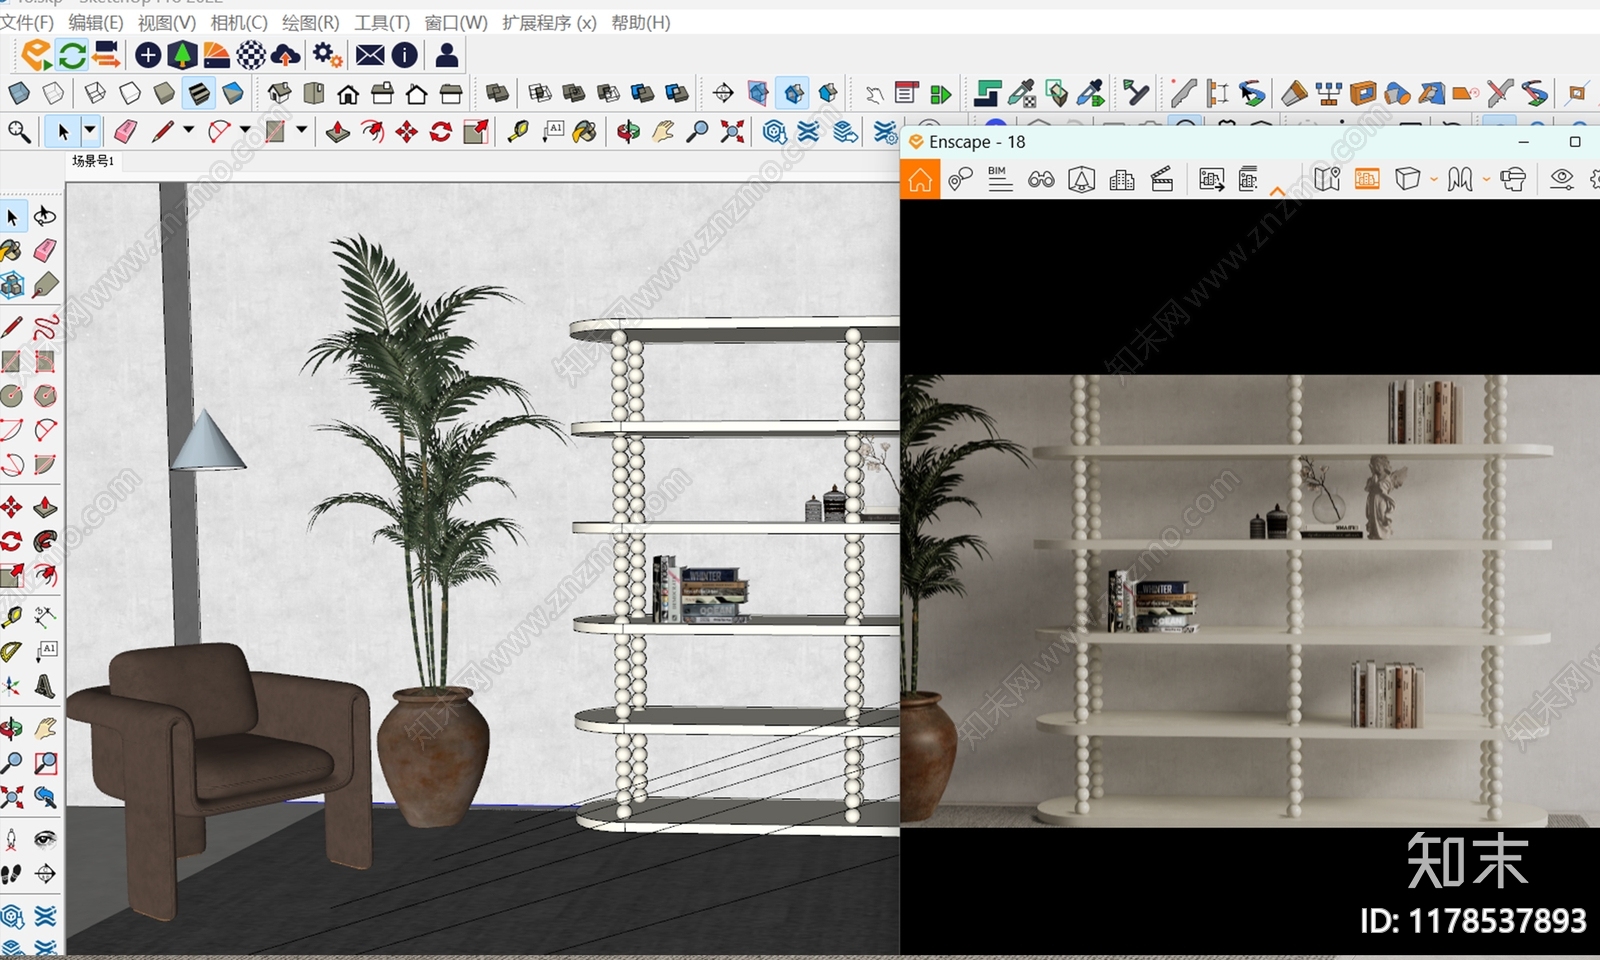The width and height of the screenshot is (1600, 960).
Task: Click Enscape Batch Rendering icon
Action: (x=1249, y=180)
